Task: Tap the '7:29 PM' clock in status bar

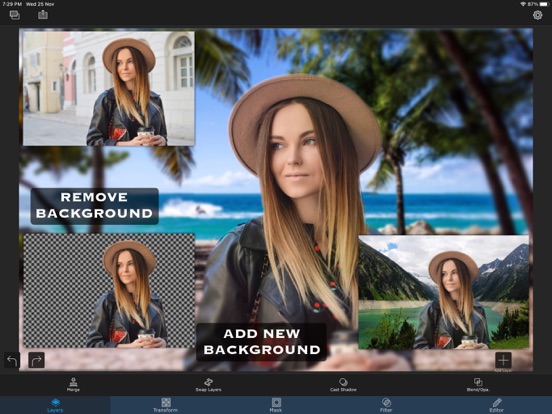Action: tap(12, 4)
